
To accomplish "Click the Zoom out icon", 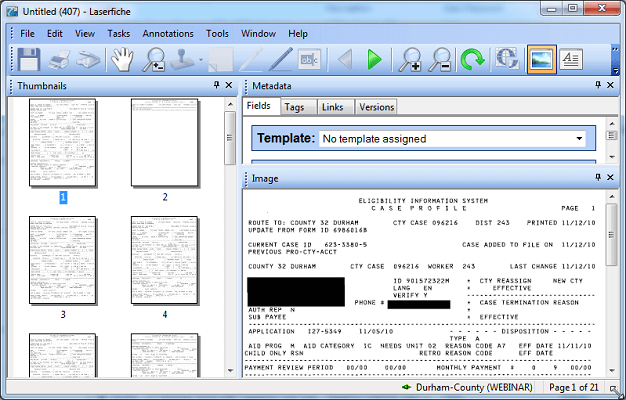I will pyautogui.click(x=440, y=60).
